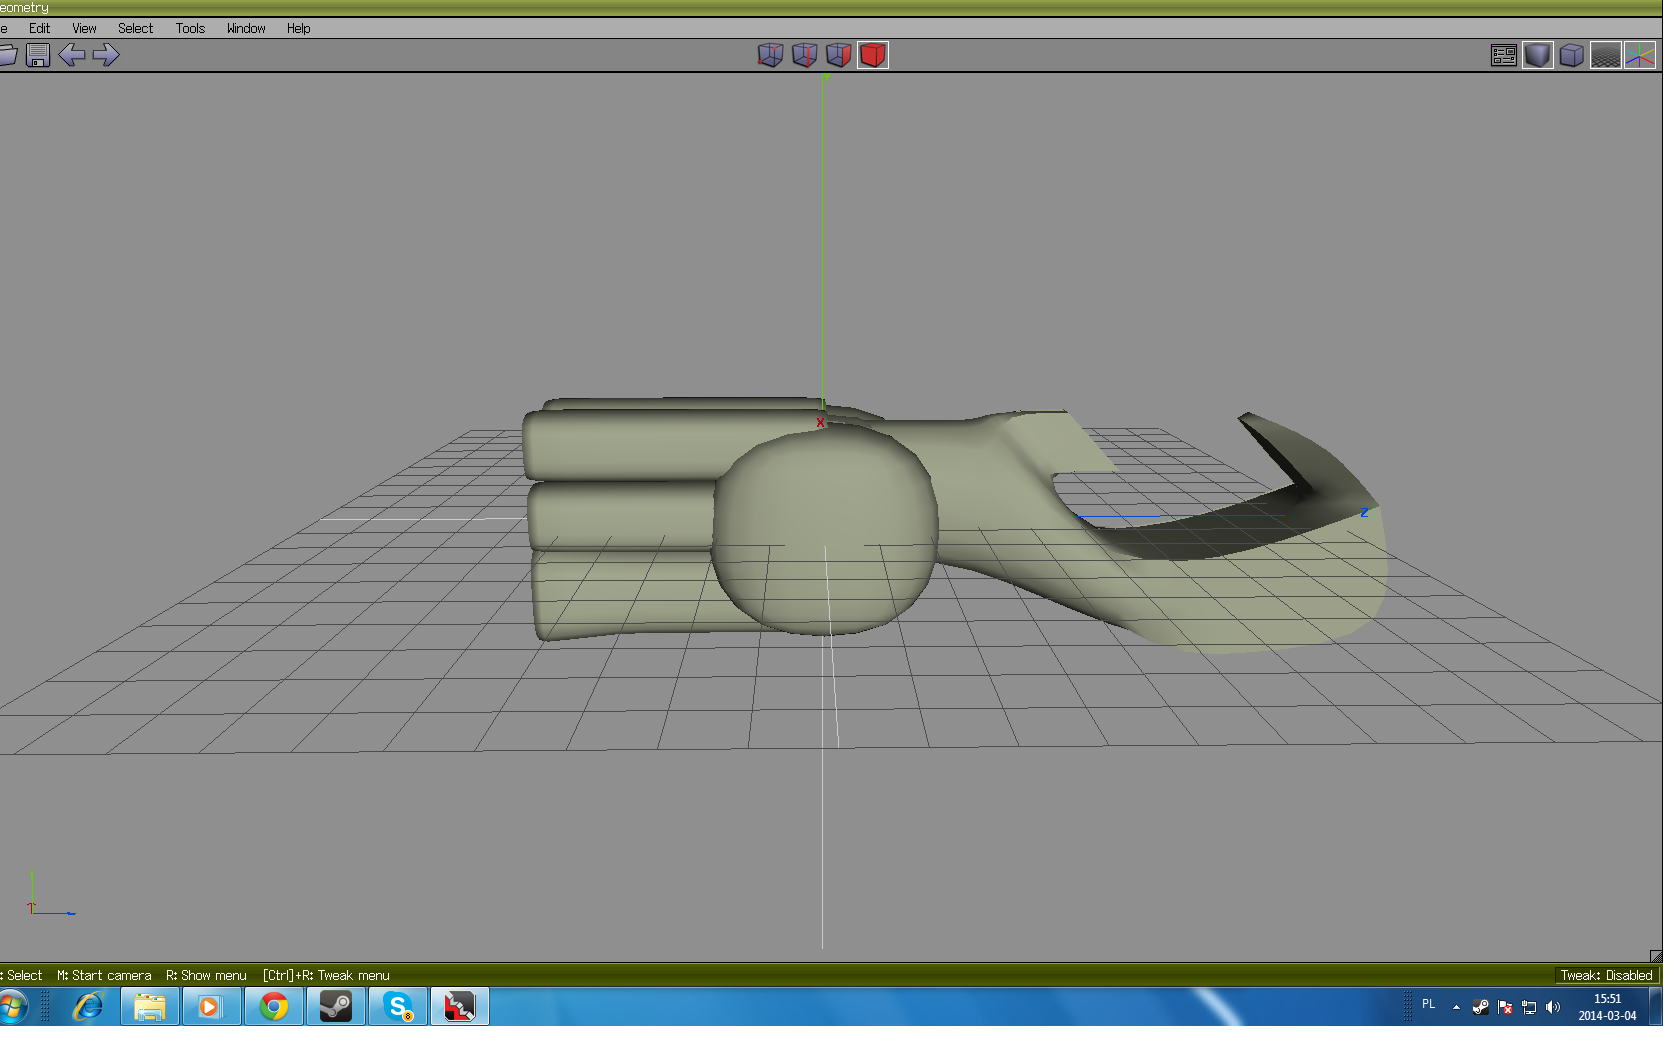Expand the Select menu

coord(135,28)
